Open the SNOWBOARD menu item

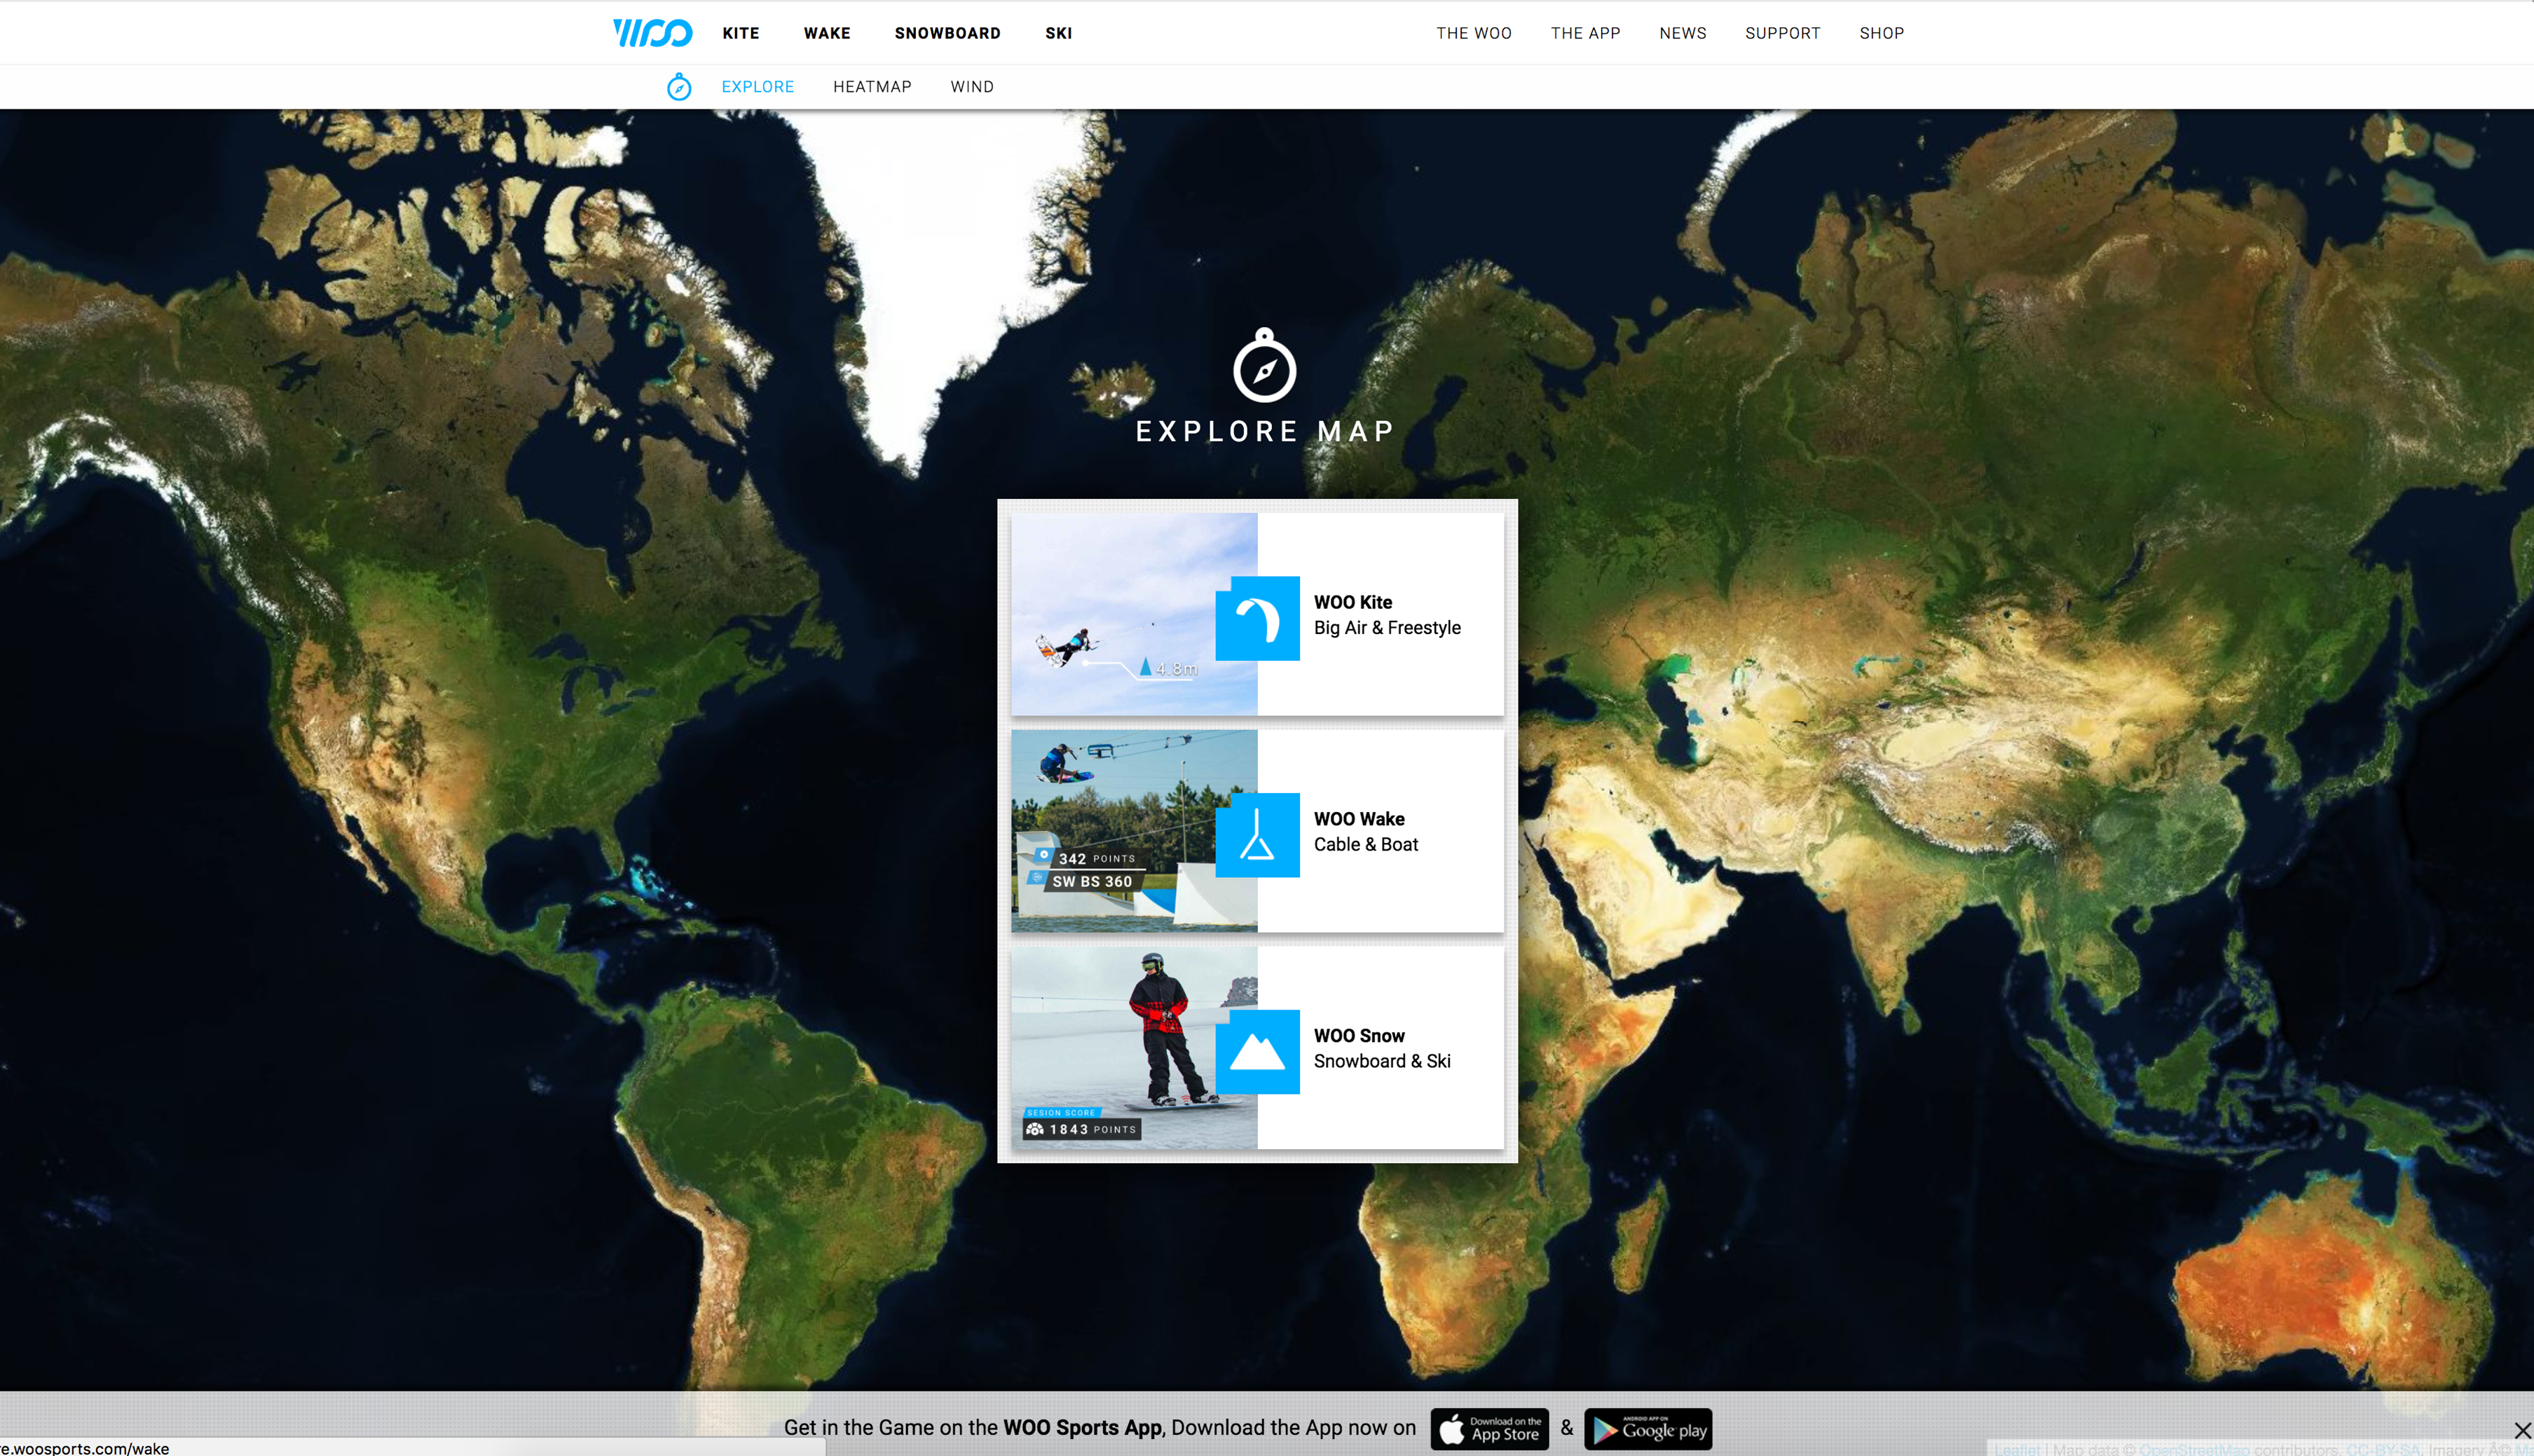click(947, 33)
